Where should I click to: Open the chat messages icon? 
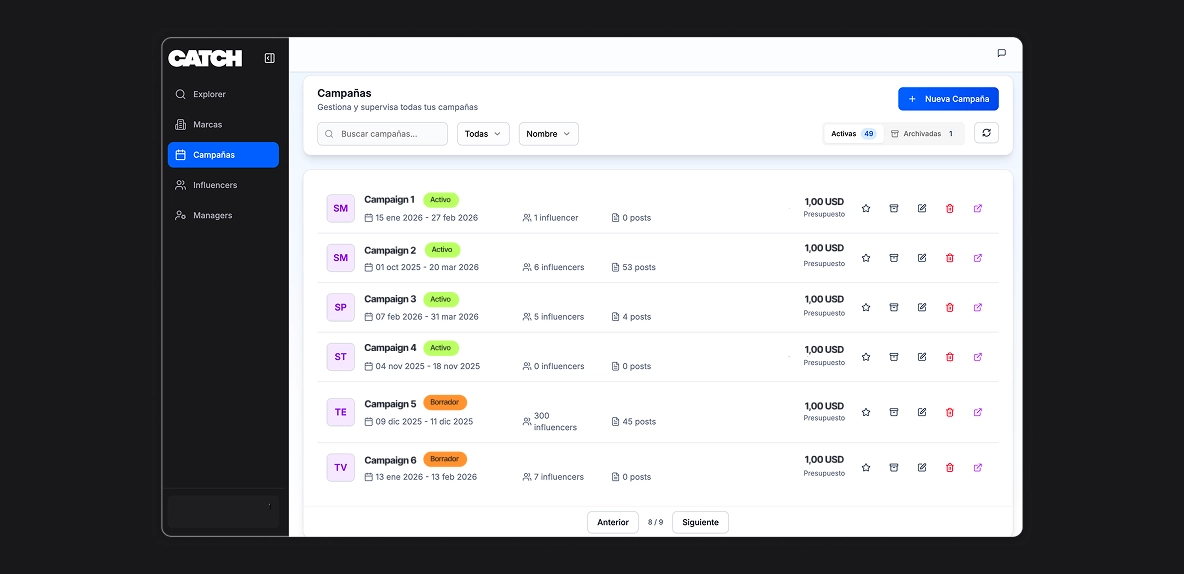(1001, 53)
